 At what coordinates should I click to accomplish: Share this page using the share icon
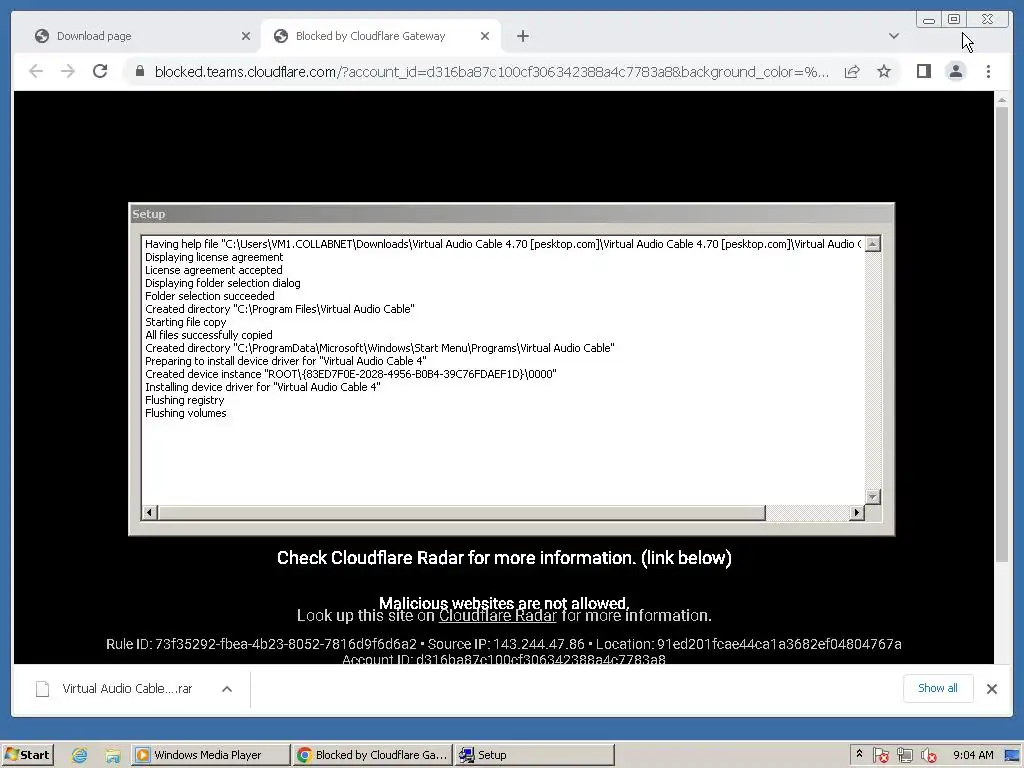tap(852, 71)
